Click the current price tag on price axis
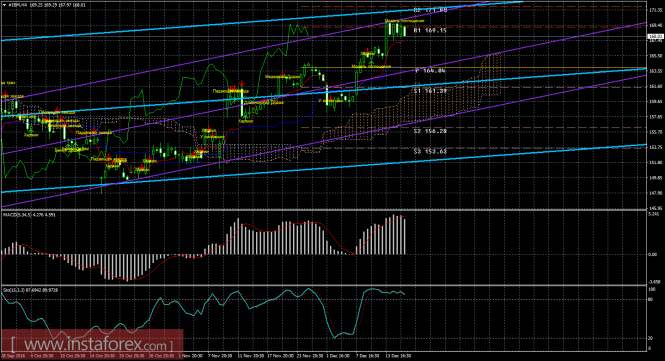 [x=655, y=37]
